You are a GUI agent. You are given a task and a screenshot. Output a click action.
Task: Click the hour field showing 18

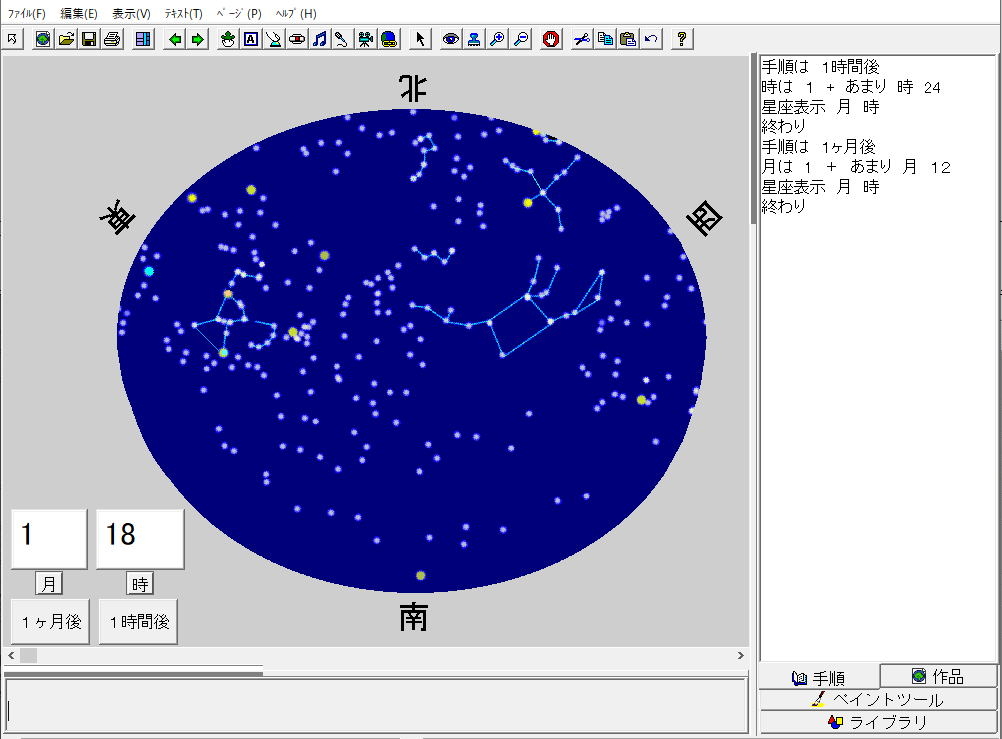tap(140, 538)
